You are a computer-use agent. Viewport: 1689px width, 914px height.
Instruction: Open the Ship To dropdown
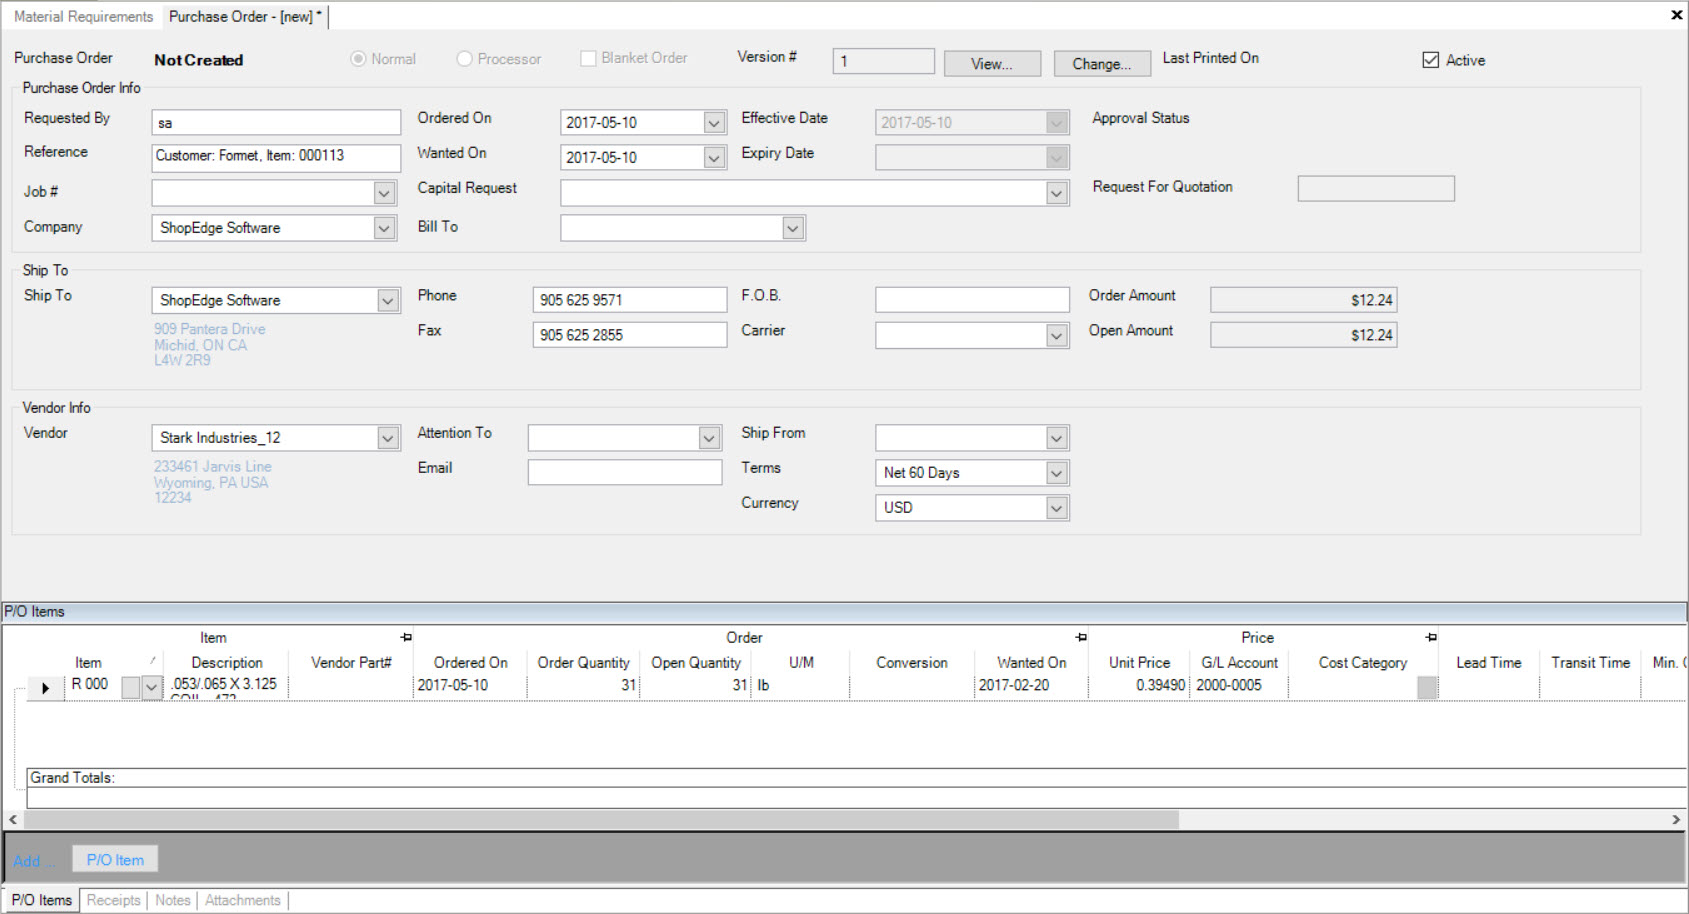pyautogui.click(x=388, y=300)
